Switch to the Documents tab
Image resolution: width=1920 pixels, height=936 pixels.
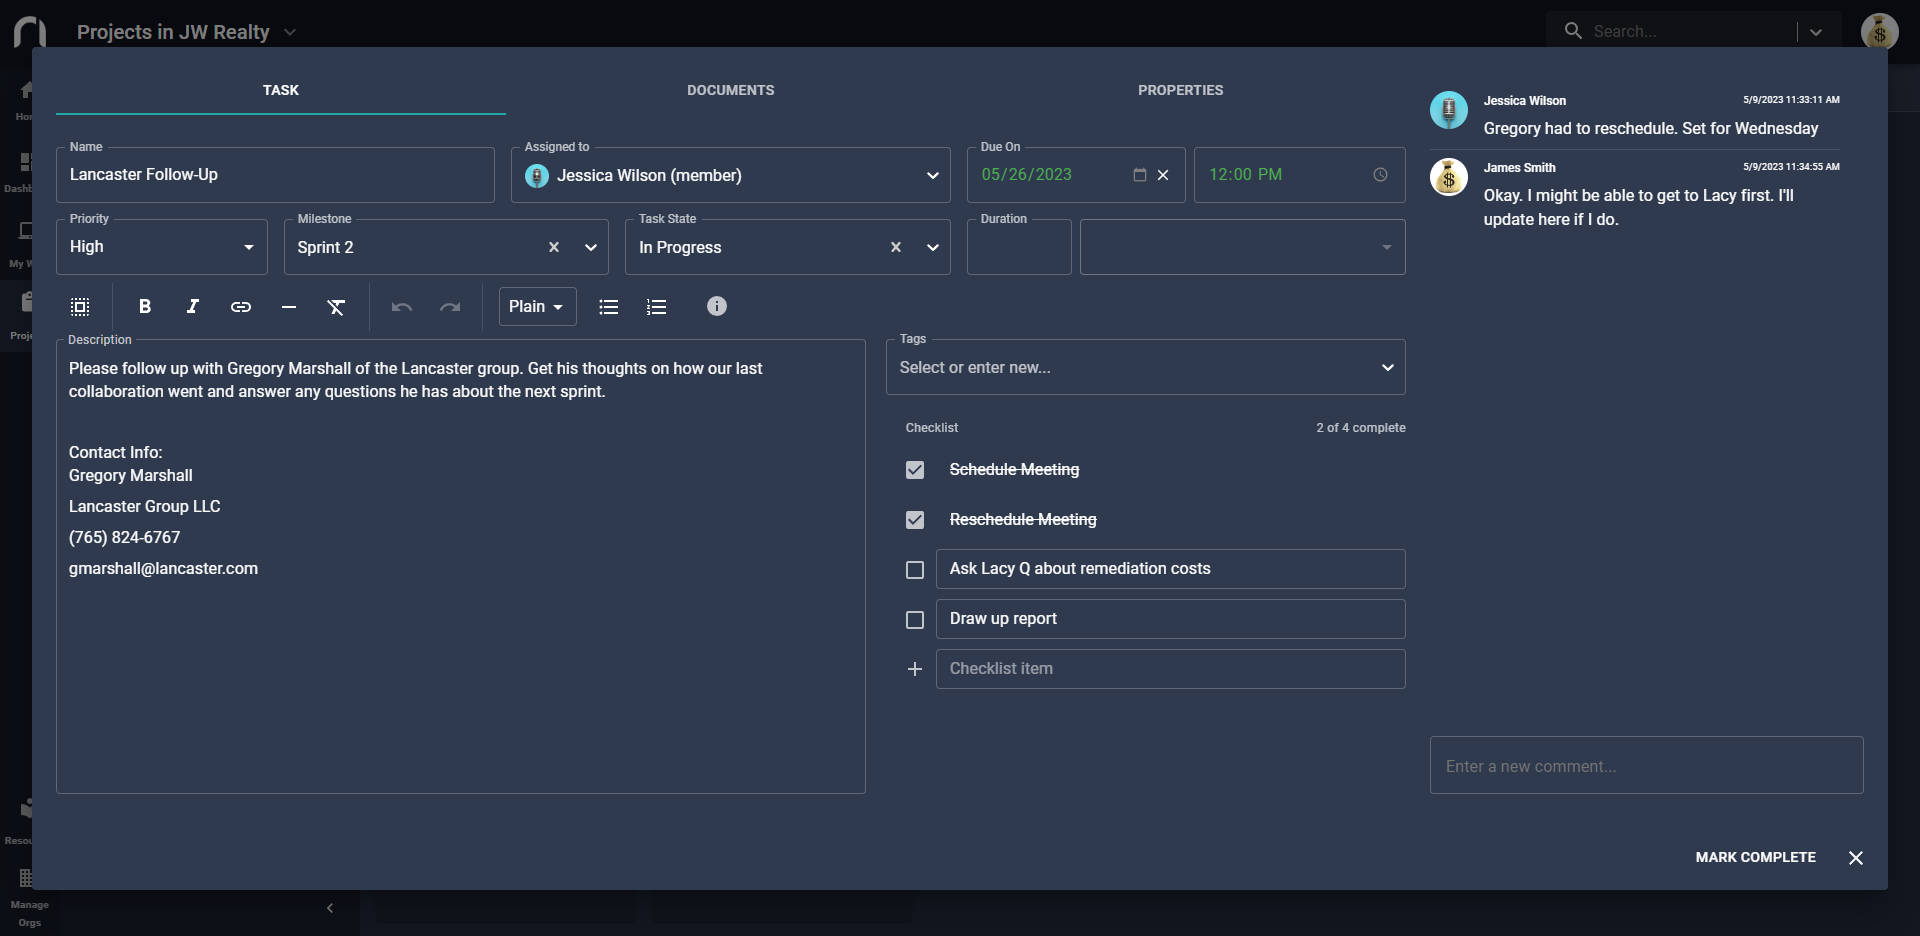731,90
